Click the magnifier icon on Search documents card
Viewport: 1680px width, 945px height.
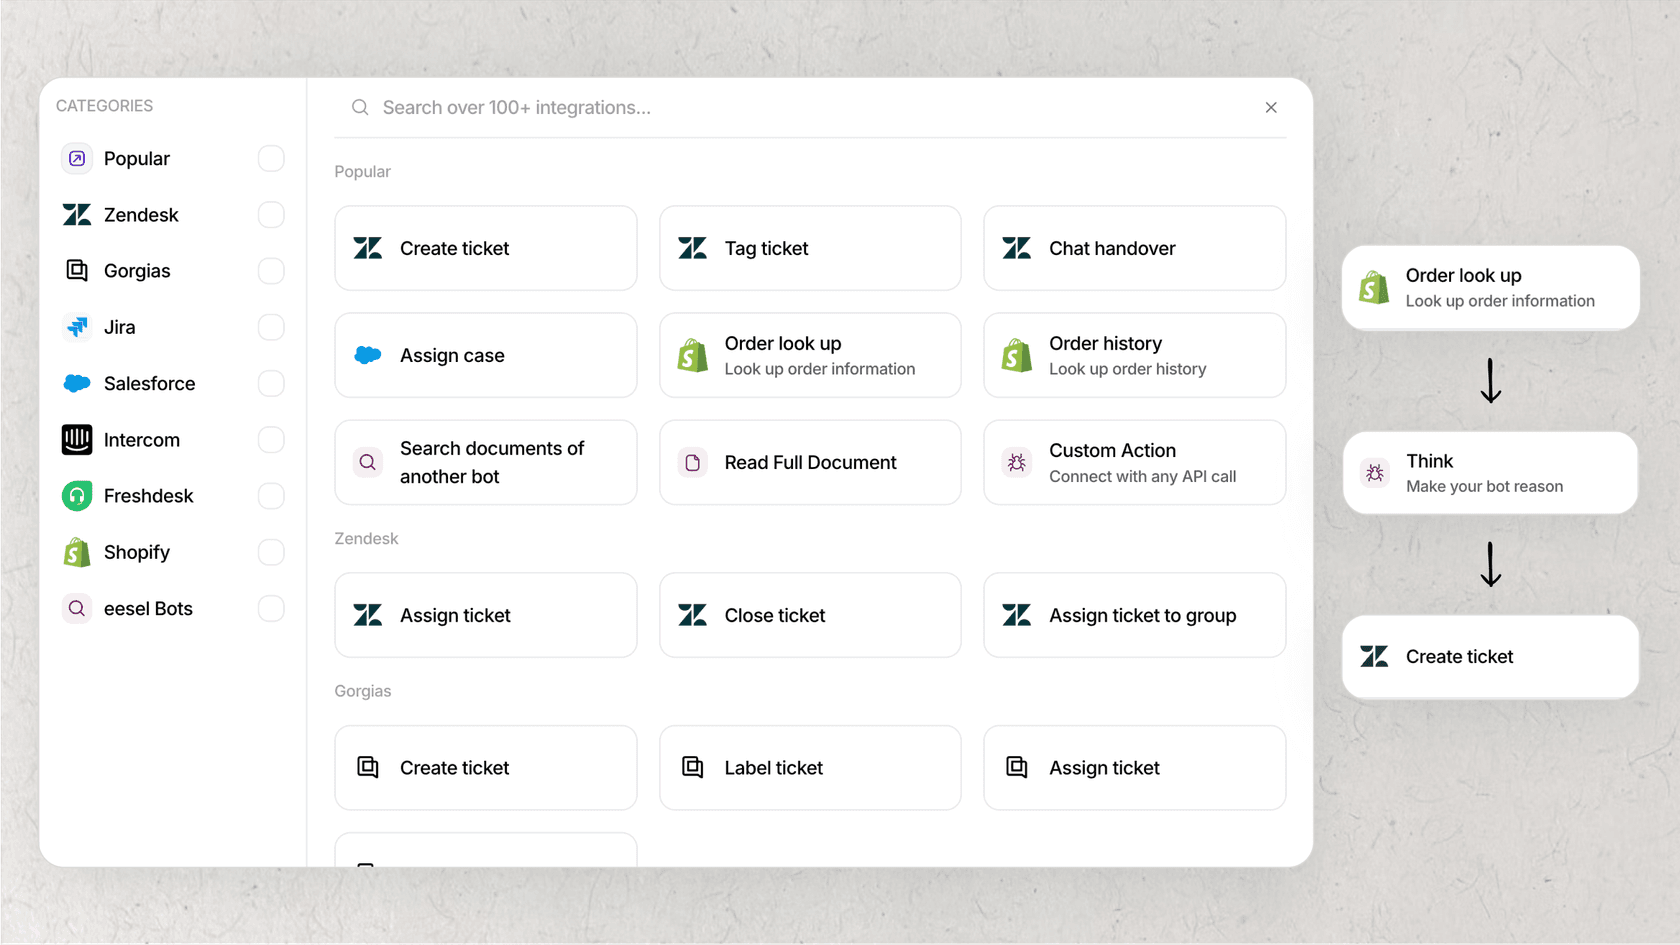(368, 462)
